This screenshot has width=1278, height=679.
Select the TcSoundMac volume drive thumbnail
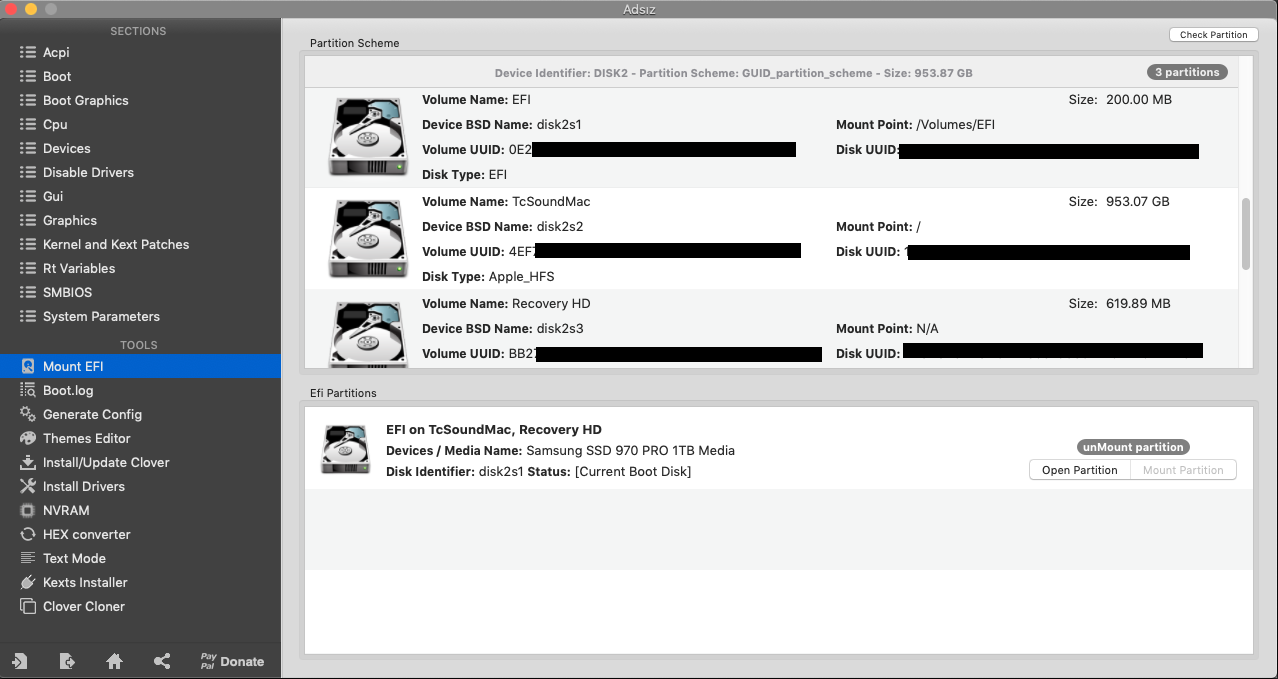pos(368,239)
